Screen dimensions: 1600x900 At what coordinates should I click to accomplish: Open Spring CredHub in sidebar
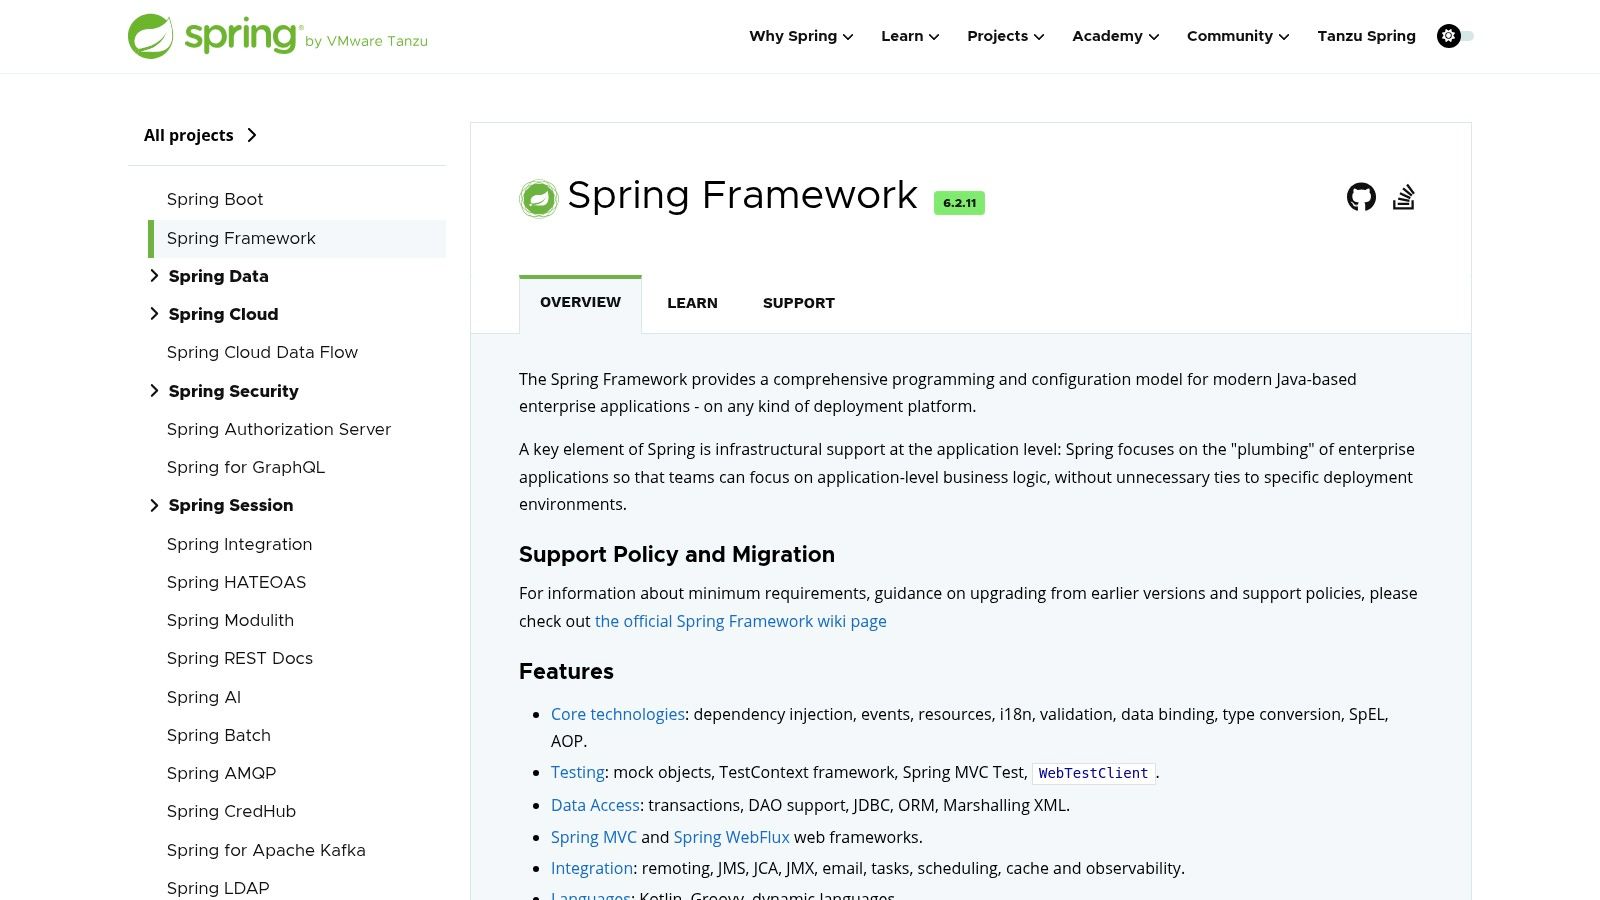point(231,811)
